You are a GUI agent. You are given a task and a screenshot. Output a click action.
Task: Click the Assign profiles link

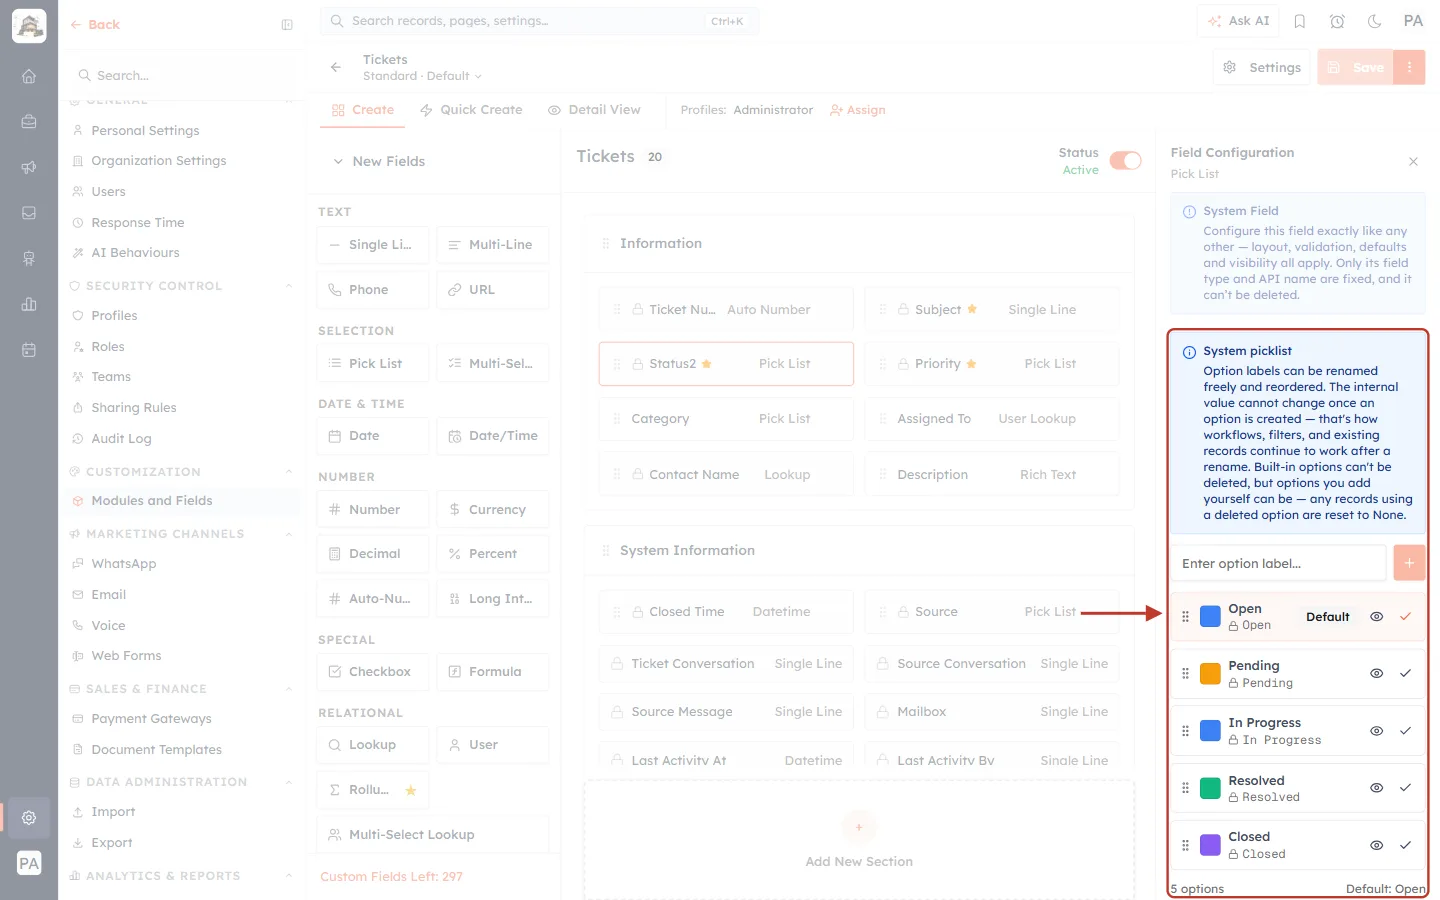pos(858,110)
